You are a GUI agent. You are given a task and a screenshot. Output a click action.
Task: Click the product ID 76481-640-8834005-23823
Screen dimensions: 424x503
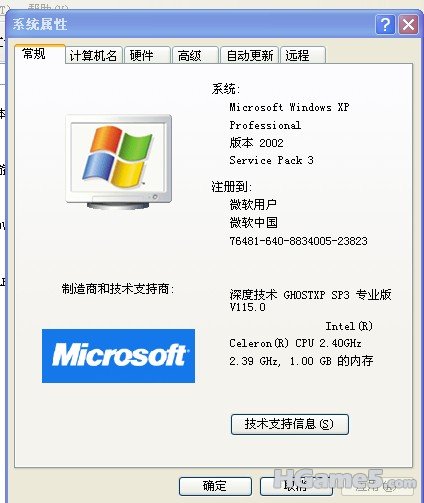coord(298,241)
